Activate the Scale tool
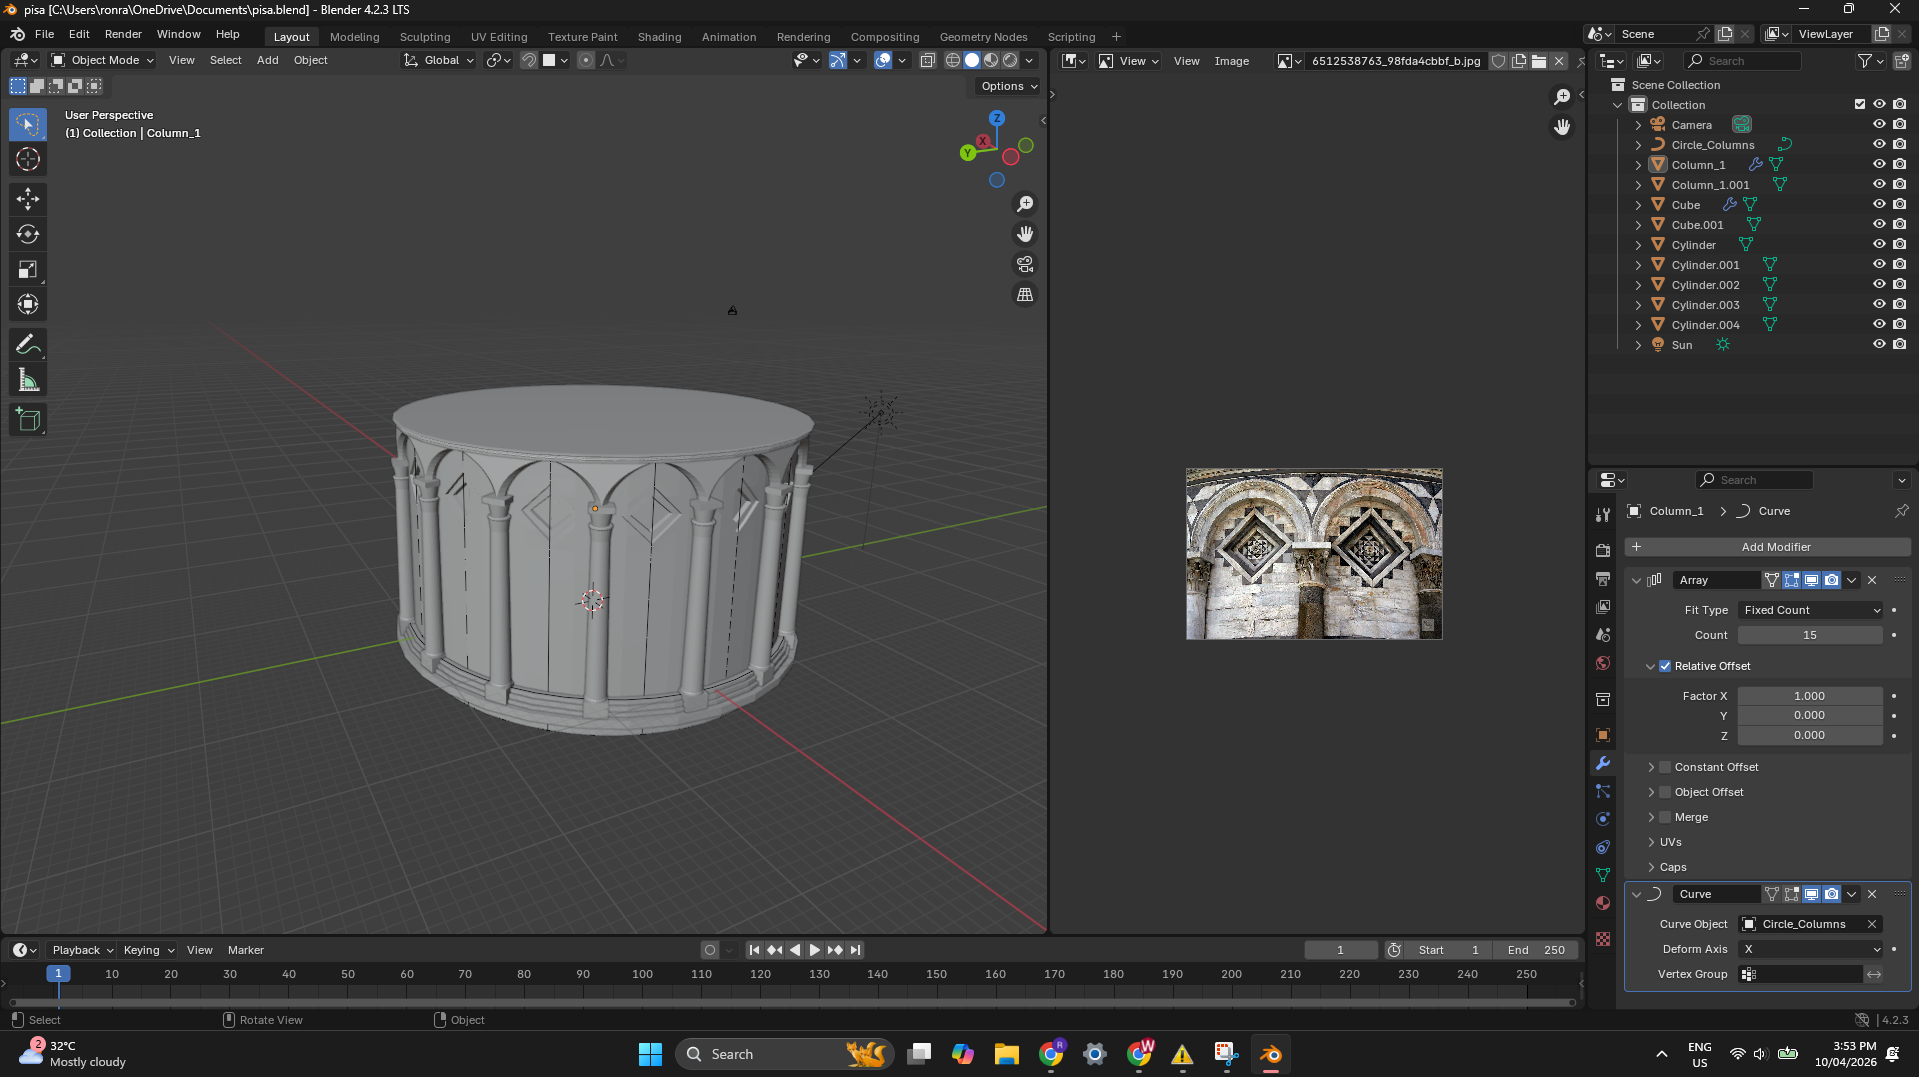The width and height of the screenshot is (1919, 1077). pyautogui.click(x=28, y=269)
